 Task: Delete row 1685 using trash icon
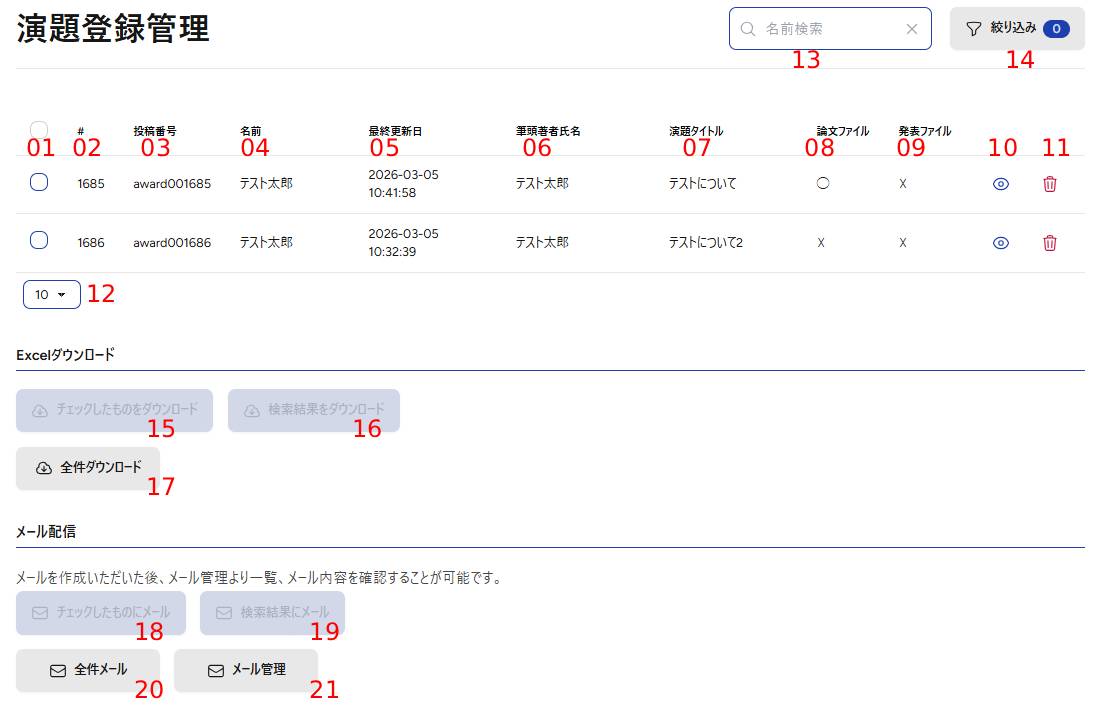click(1049, 184)
